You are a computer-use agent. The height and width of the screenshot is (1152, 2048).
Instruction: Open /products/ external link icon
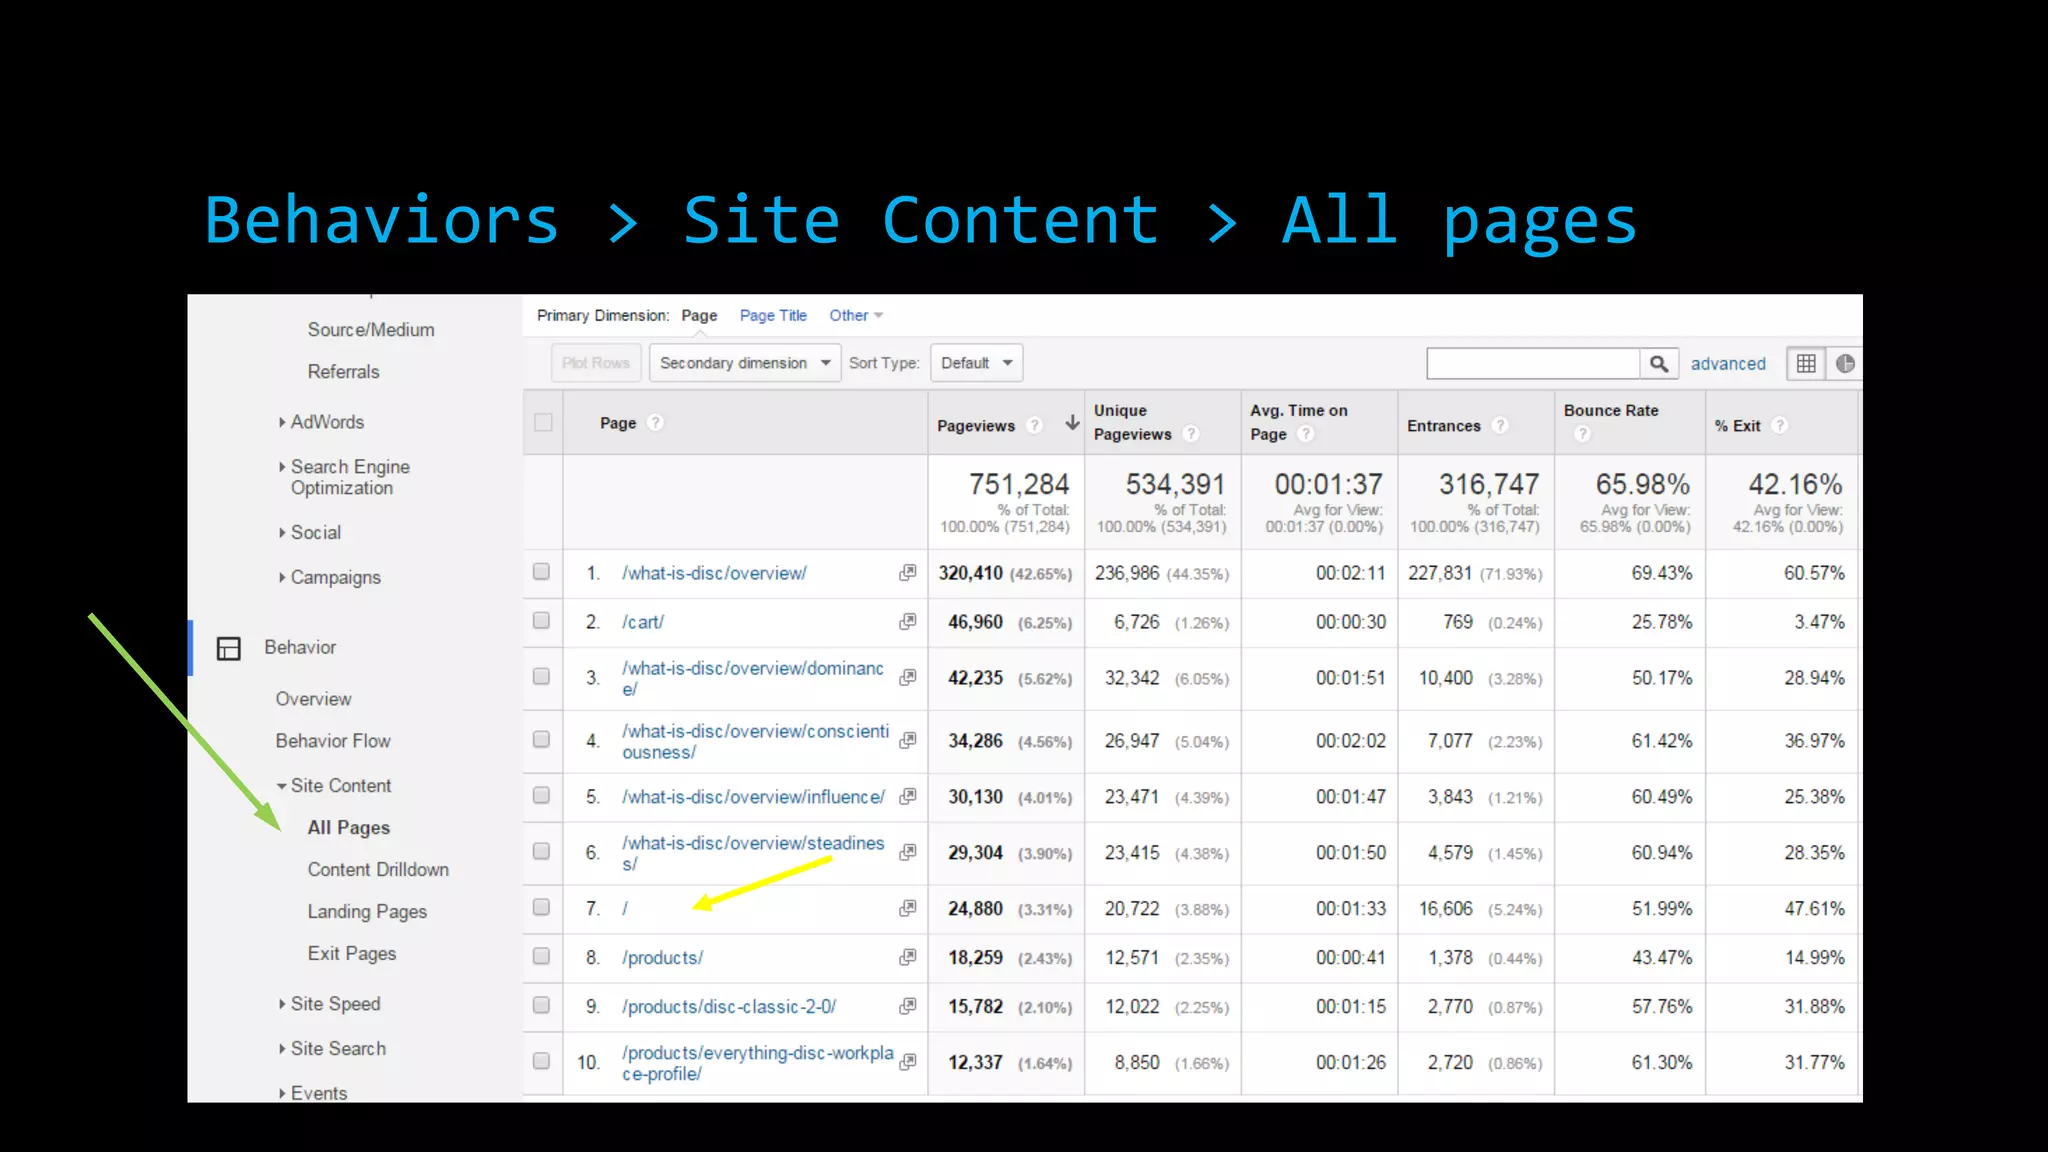907,958
